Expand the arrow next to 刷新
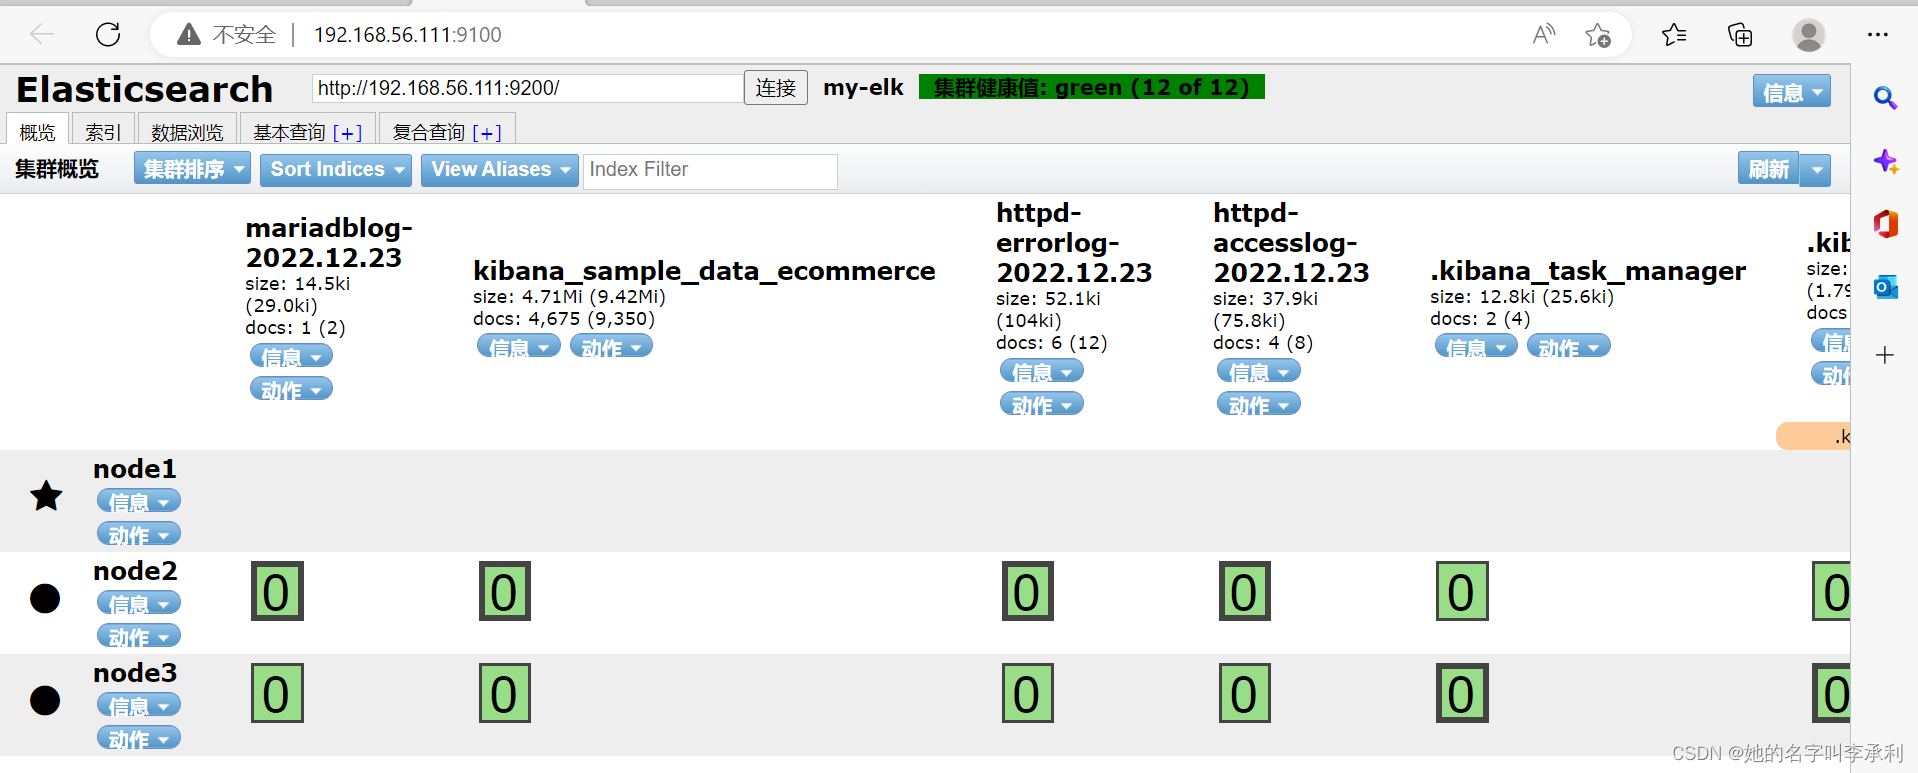 pos(1816,170)
